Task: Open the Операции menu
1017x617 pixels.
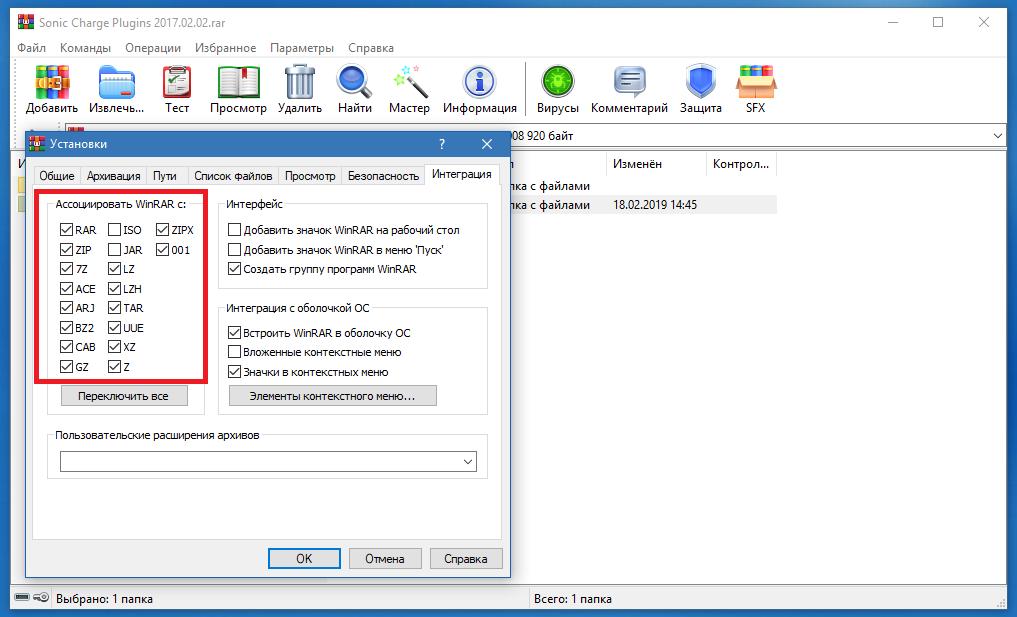Action: [x=152, y=48]
